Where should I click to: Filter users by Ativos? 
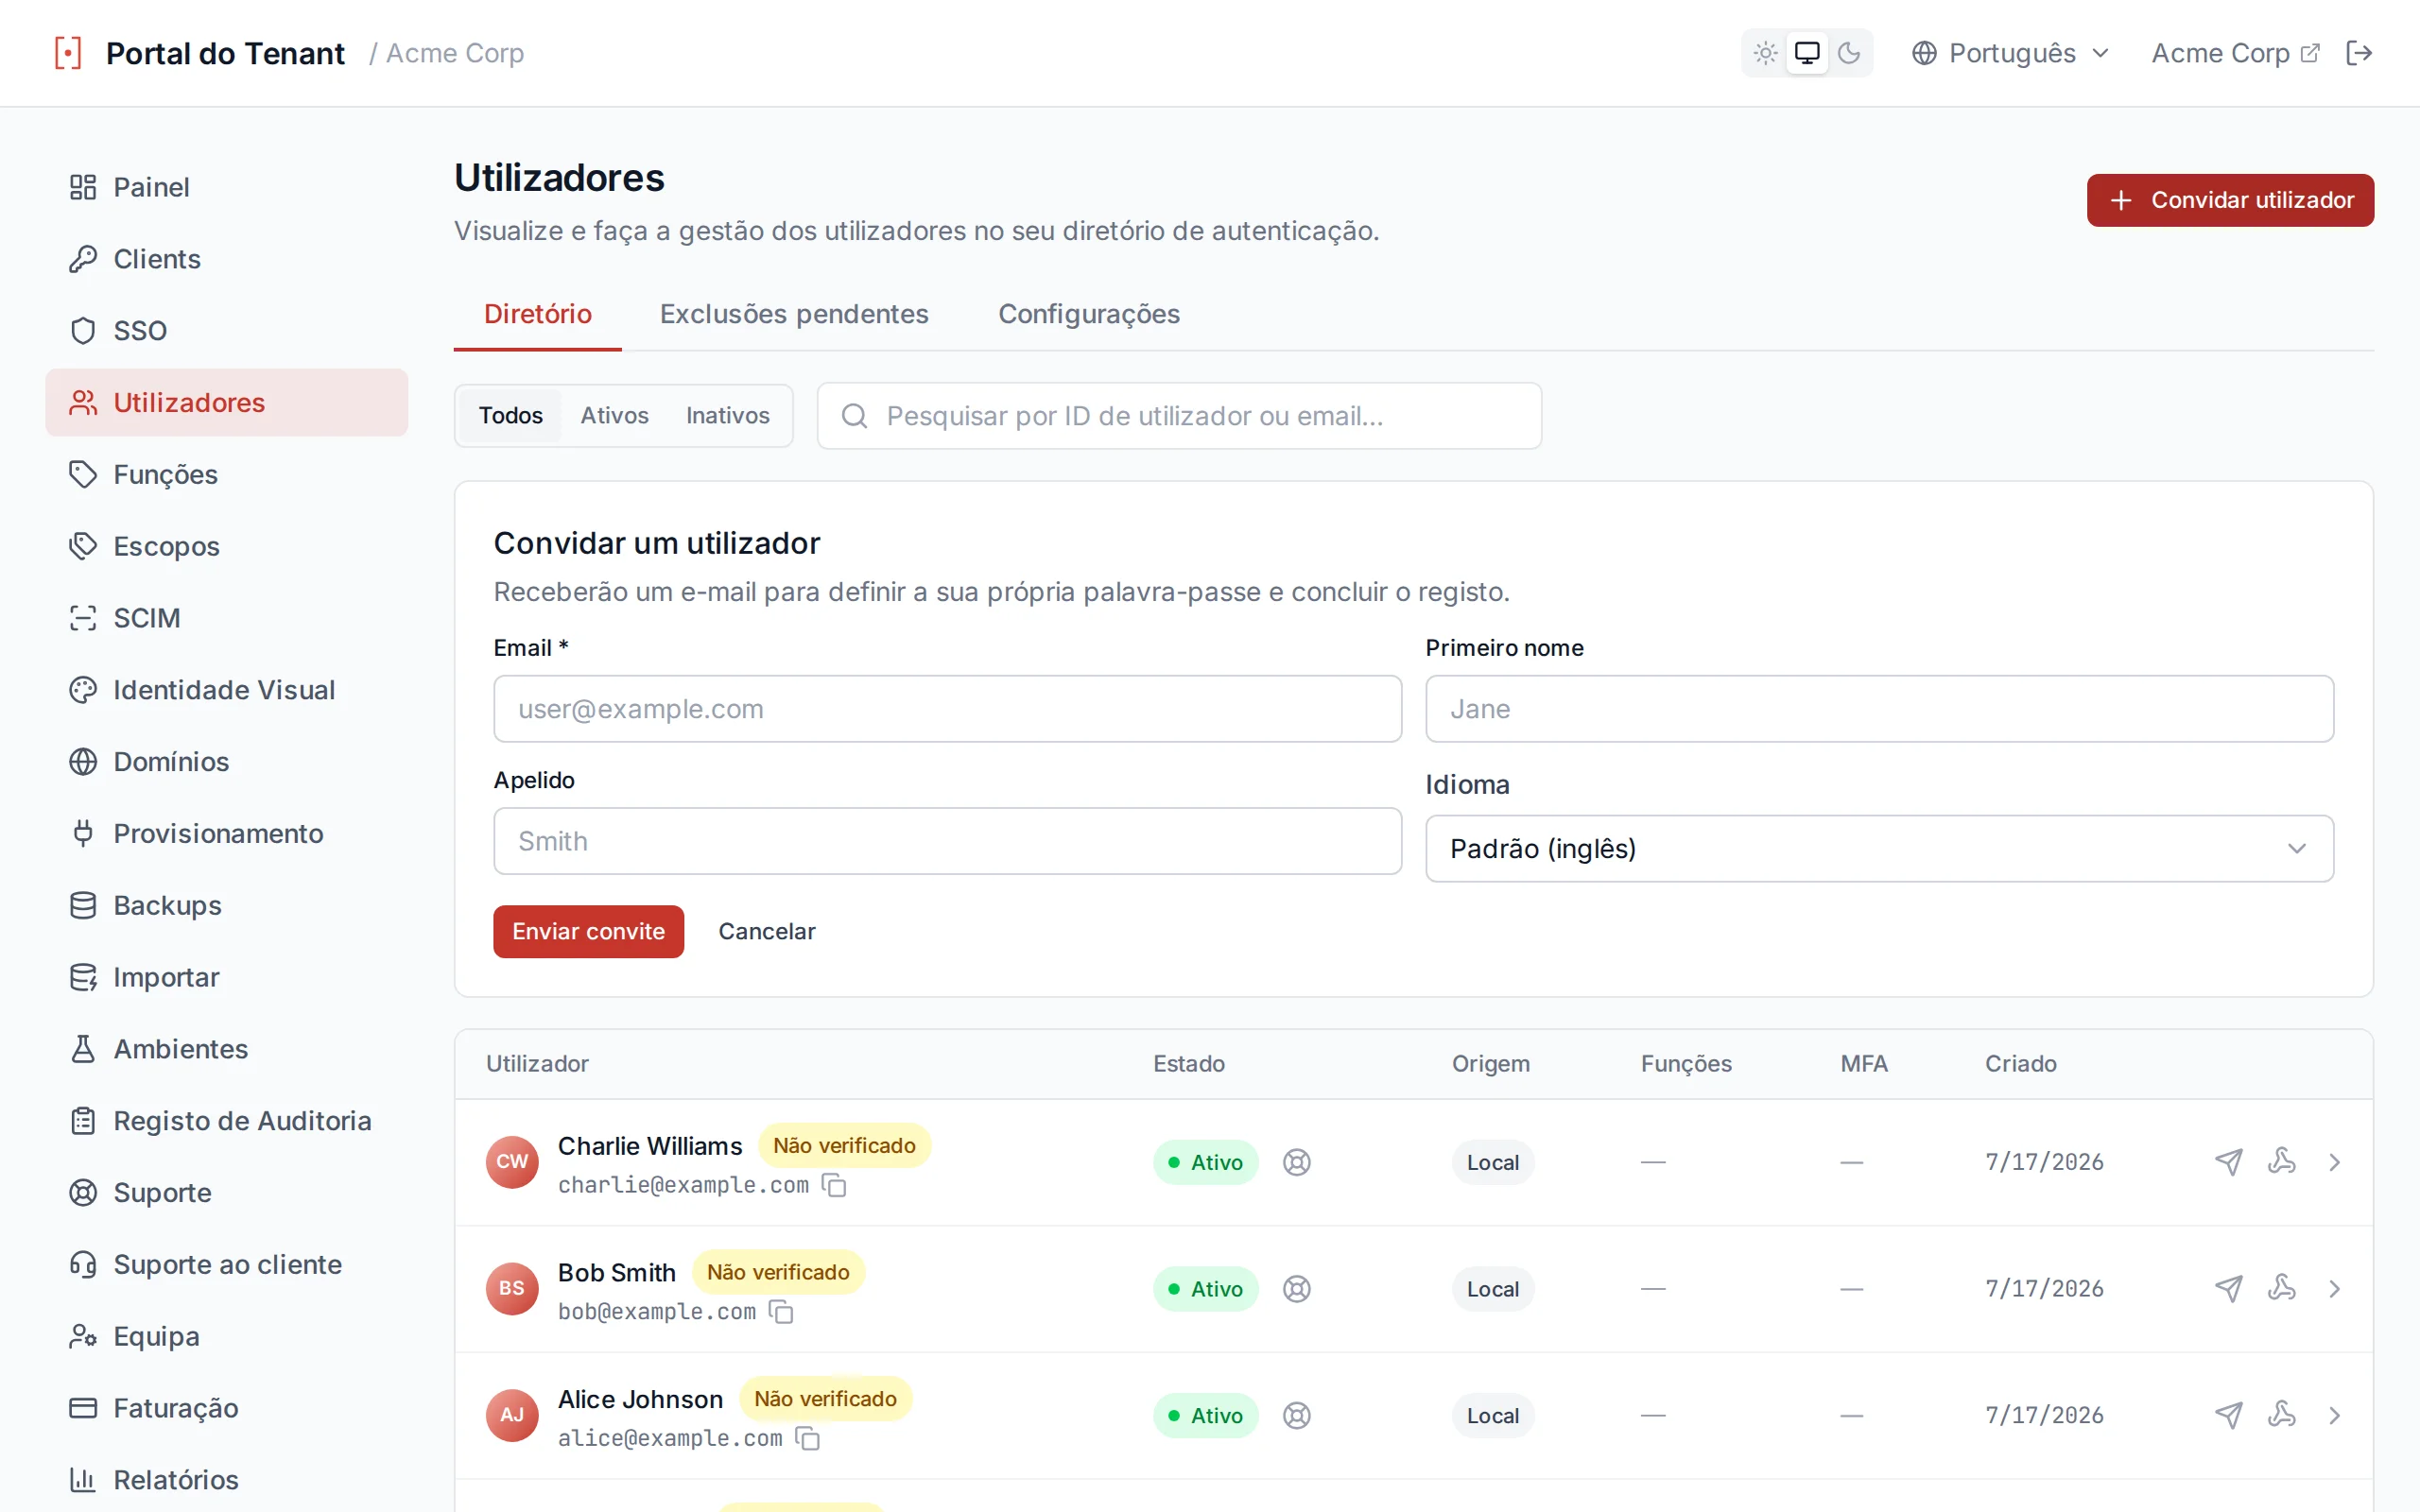click(614, 415)
